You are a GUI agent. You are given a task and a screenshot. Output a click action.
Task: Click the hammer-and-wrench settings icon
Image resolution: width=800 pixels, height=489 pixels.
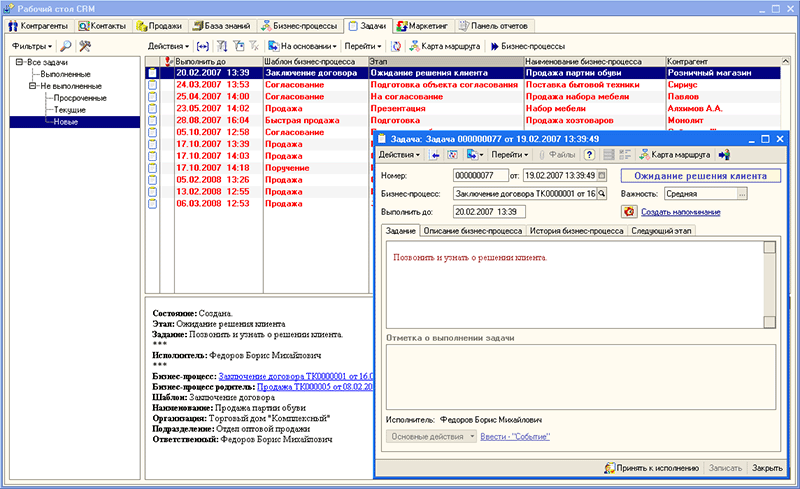tap(85, 46)
